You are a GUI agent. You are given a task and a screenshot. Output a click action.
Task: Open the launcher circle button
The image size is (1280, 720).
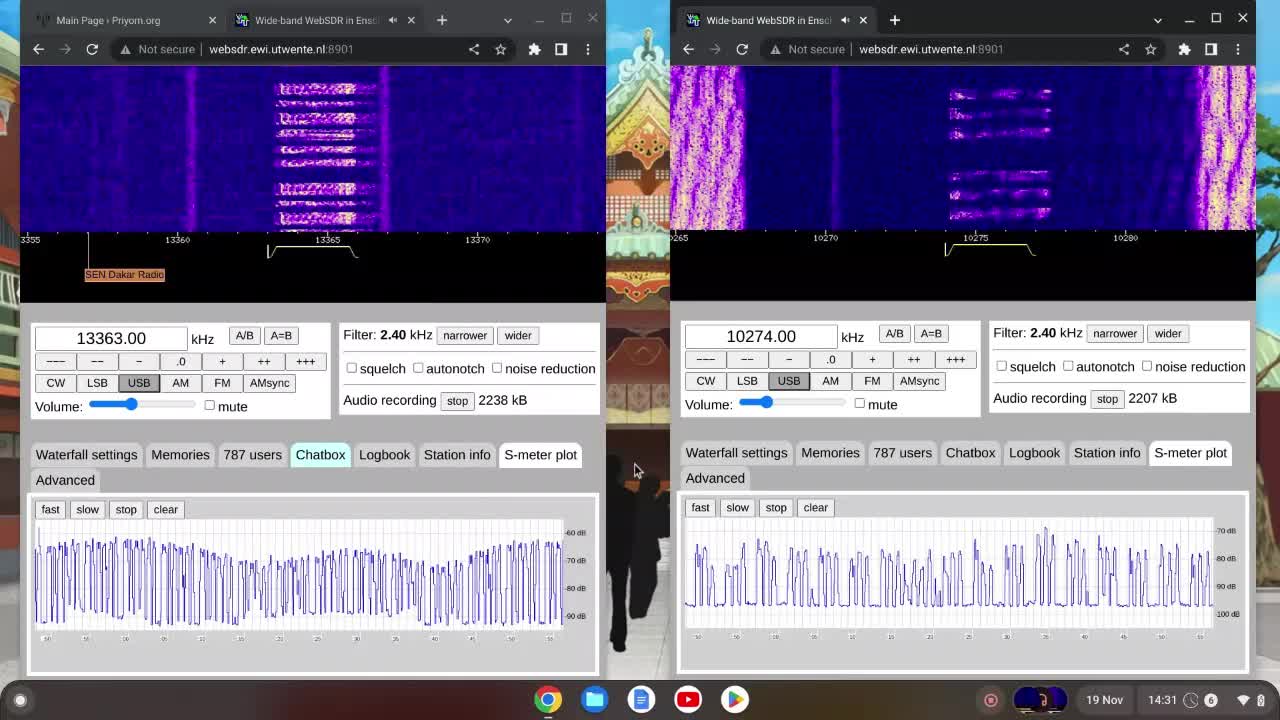point(20,700)
